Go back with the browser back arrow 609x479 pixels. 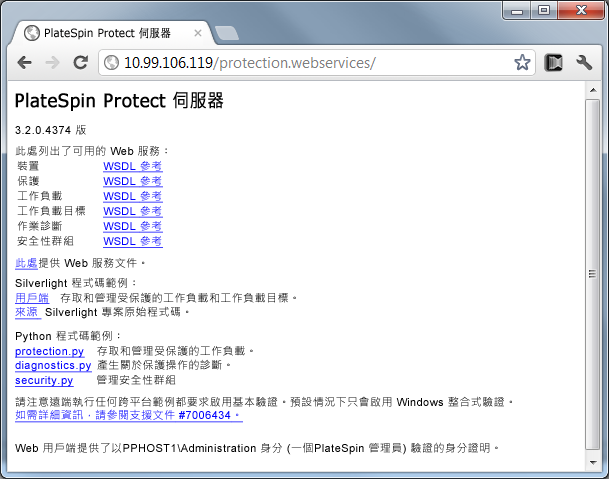point(25,63)
